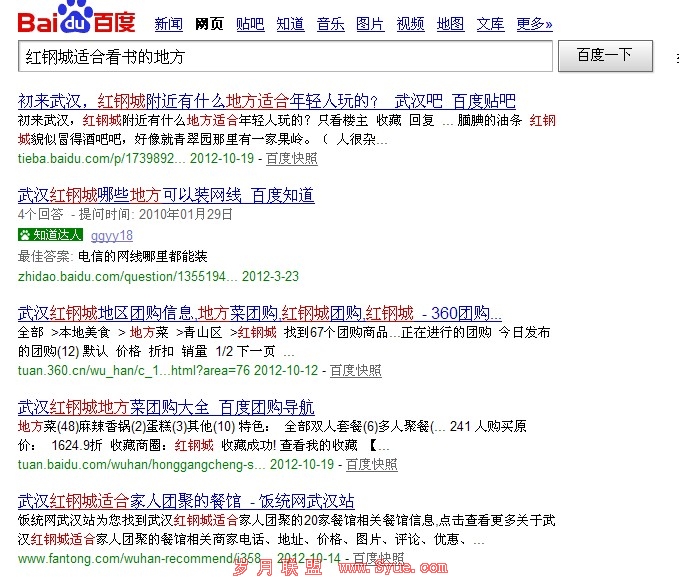Click the zhidao.baidu.com/question URL text

pos(128,276)
